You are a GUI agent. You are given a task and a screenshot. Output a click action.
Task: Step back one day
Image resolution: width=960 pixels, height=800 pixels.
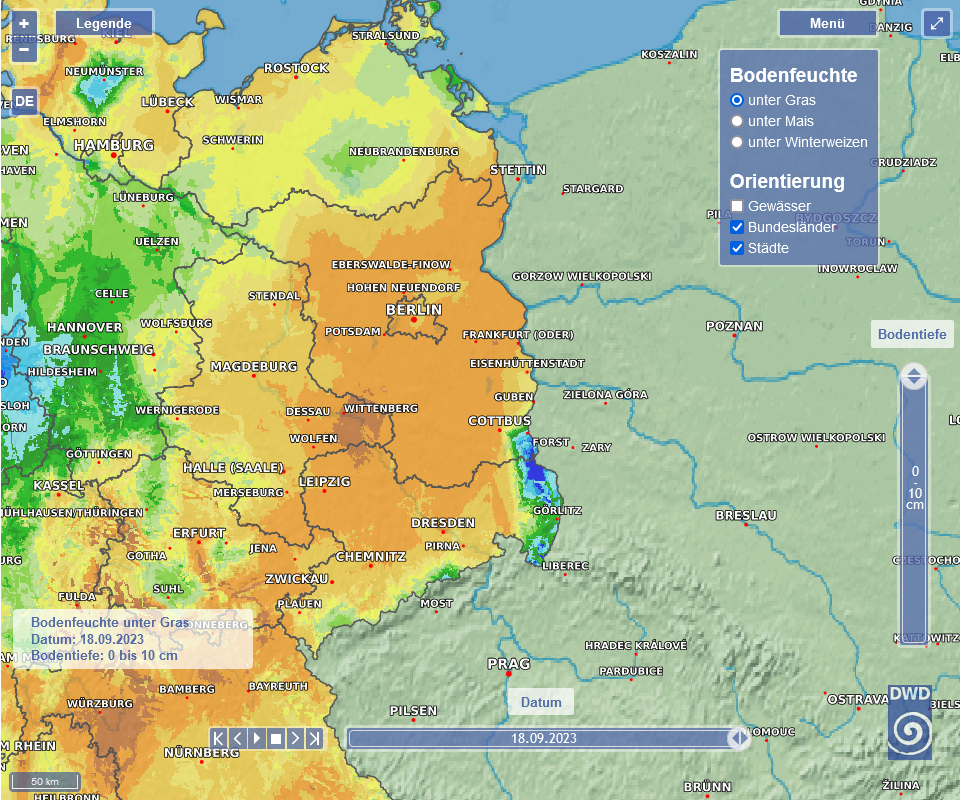point(238,739)
